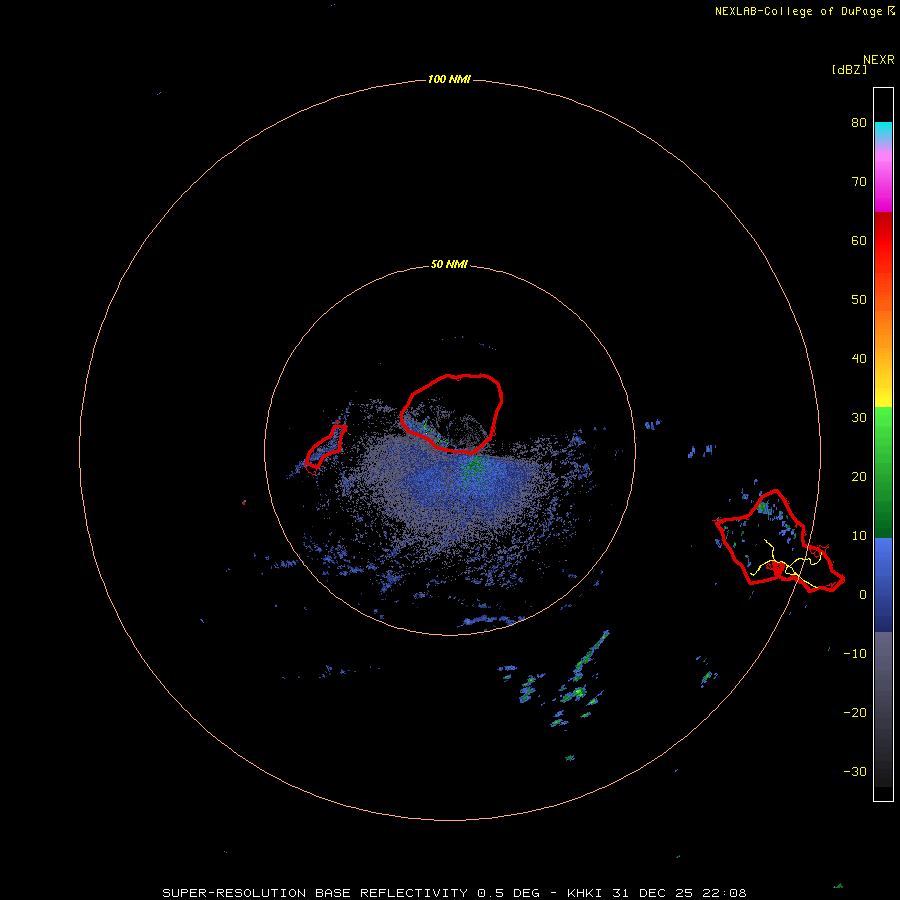
Task: Click the 0 value on the dBZ scale
Action: (863, 595)
